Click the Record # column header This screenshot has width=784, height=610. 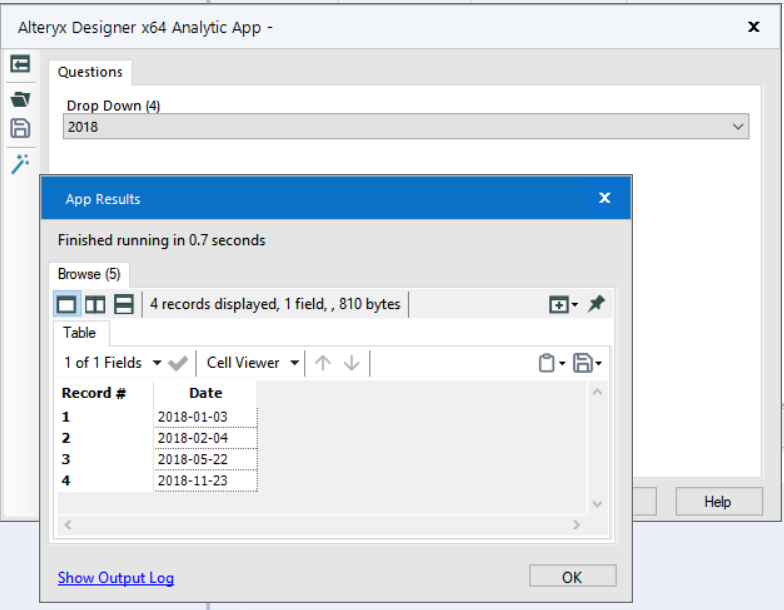94,393
